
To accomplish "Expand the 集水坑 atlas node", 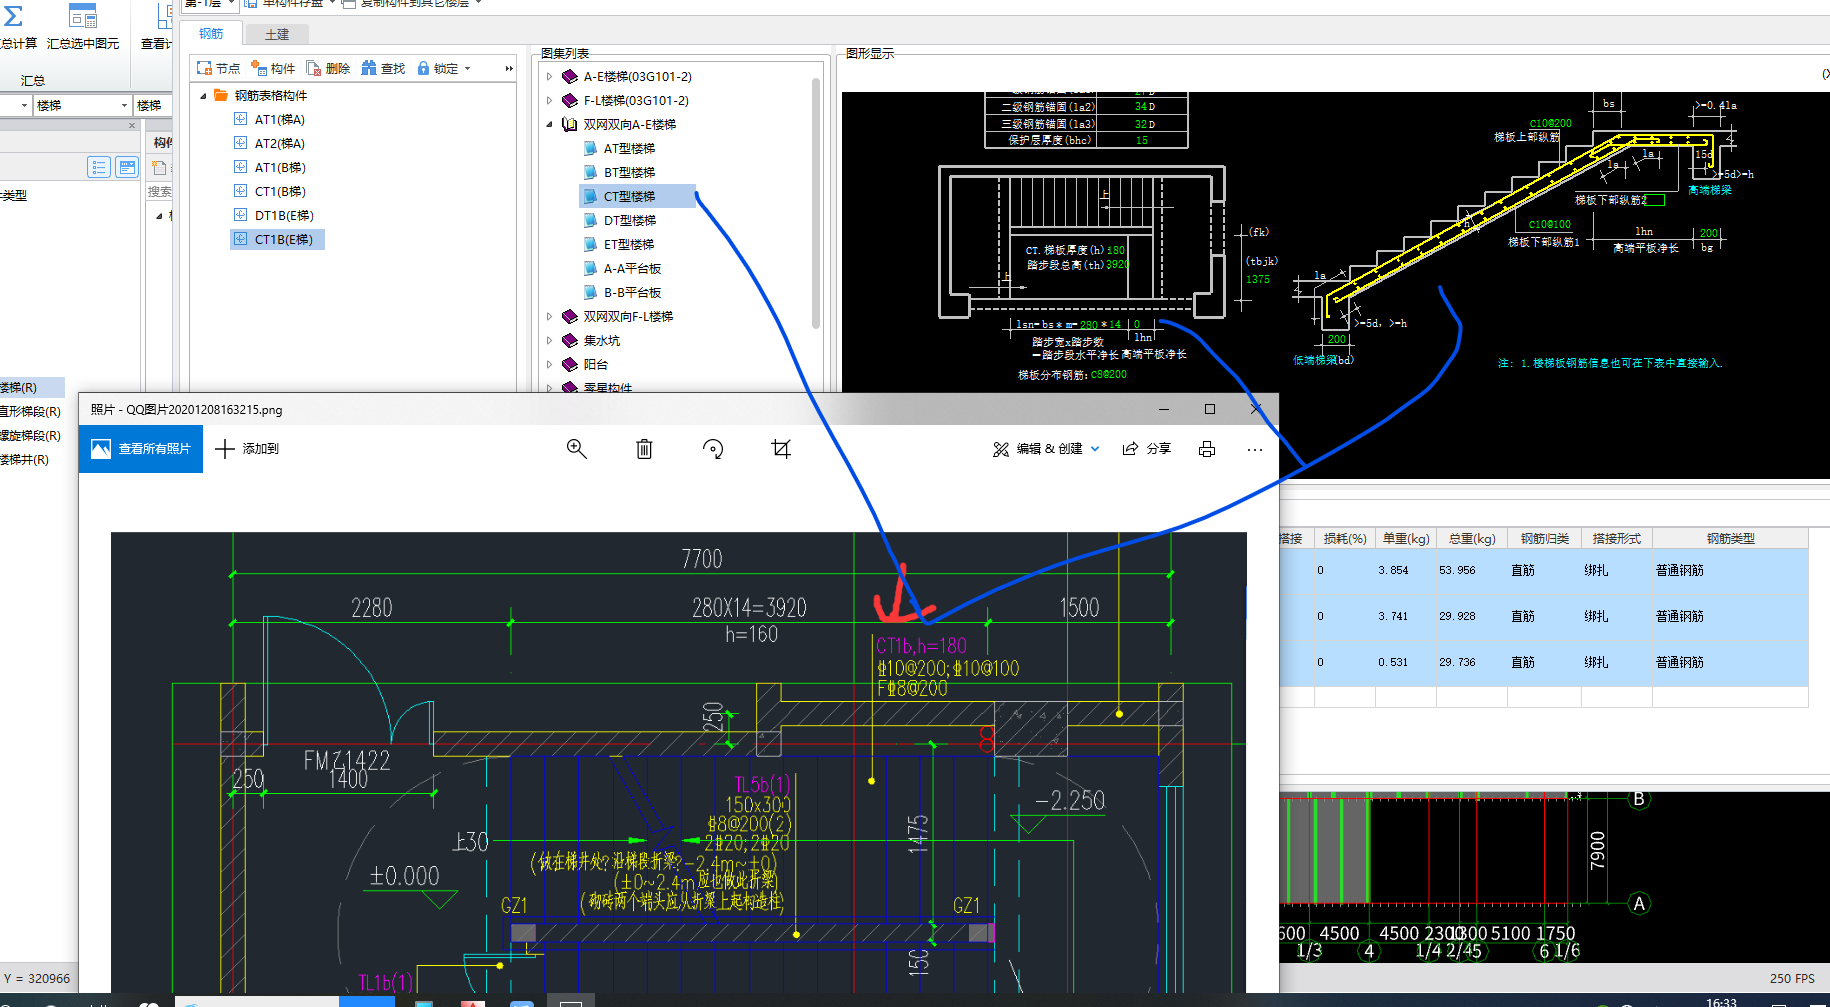I will [549, 340].
